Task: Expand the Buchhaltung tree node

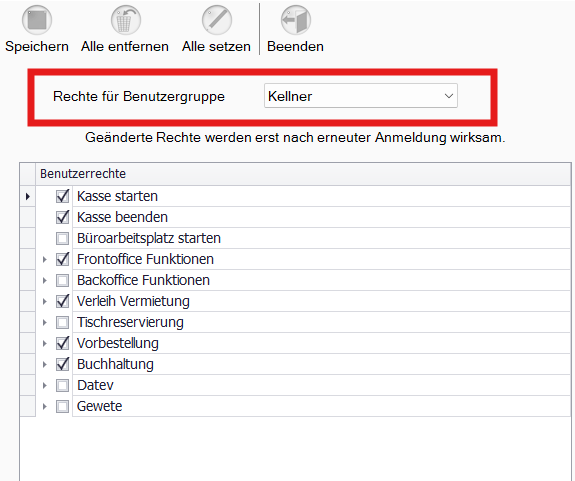Action: pyautogui.click(x=45, y=364)
